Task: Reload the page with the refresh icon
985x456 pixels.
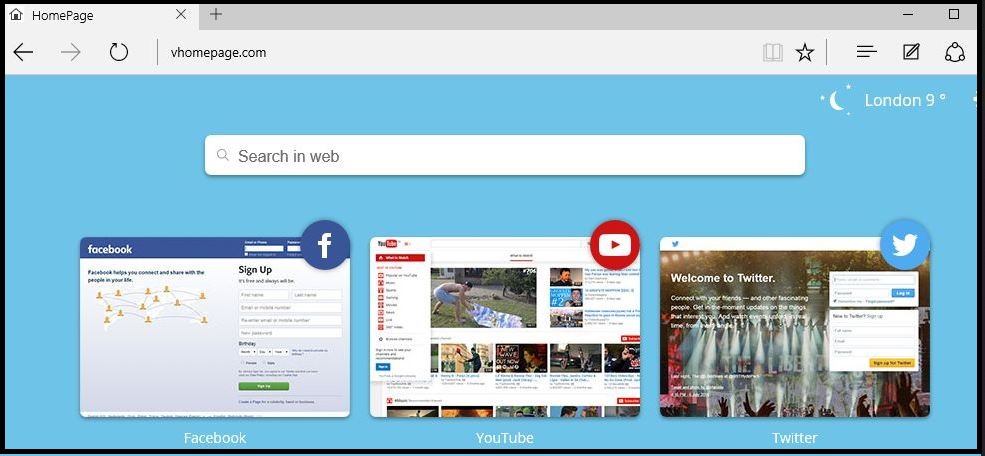Action: [x=119, y=52]
